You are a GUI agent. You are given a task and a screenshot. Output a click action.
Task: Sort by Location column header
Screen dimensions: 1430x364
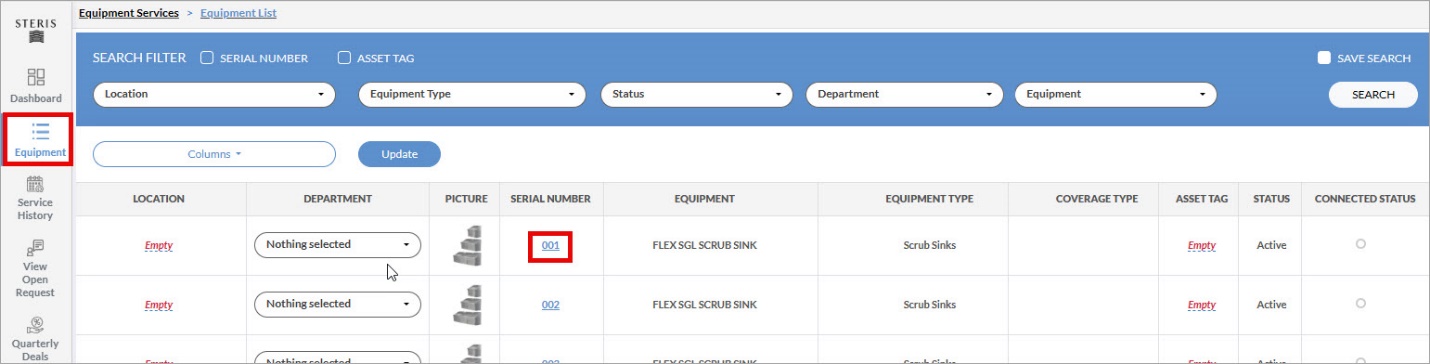159,199
